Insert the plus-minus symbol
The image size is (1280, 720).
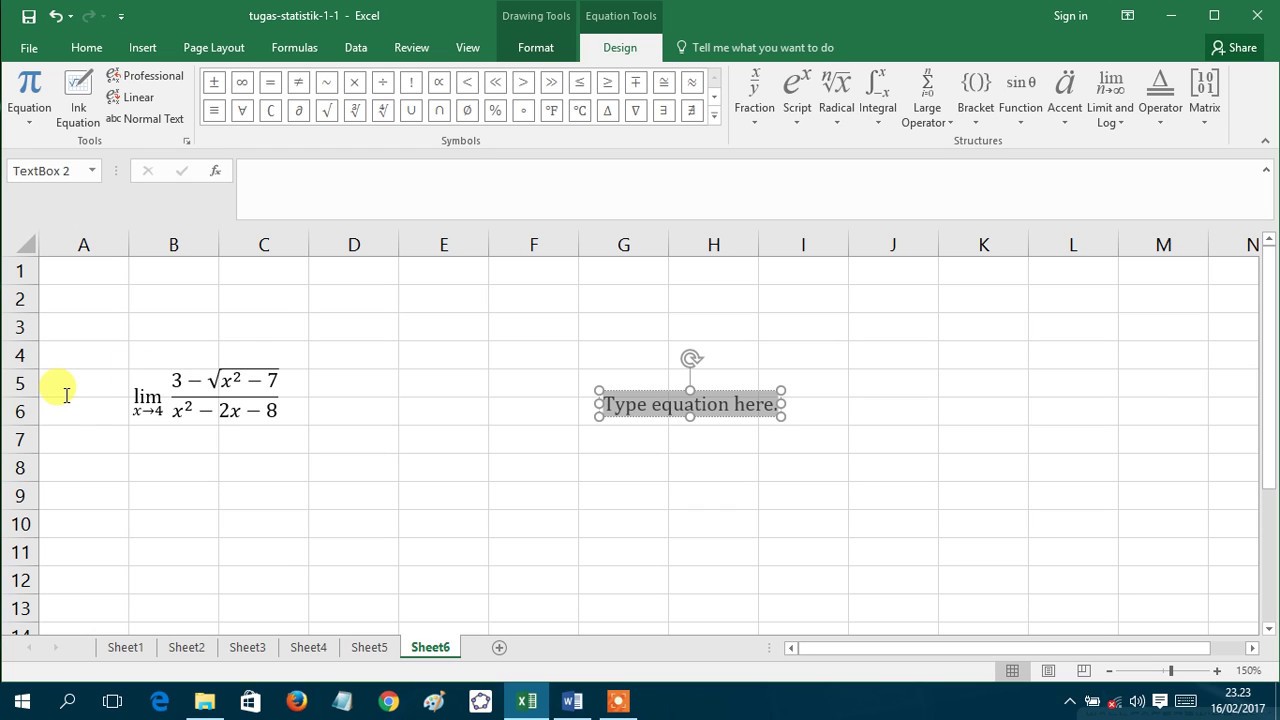point(214,82)
